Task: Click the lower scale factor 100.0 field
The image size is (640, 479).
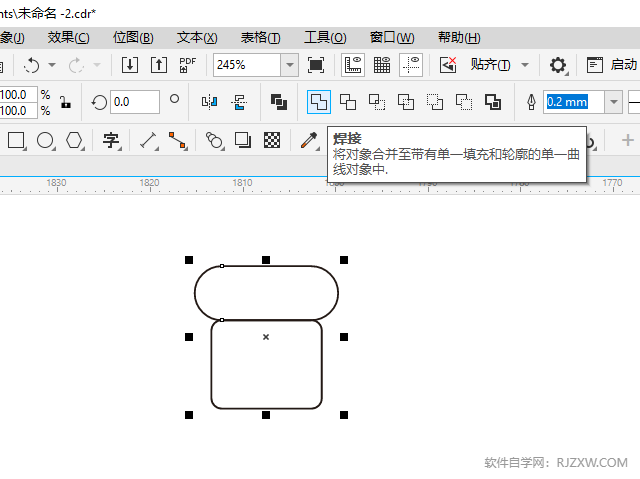Action: coord(18,111)
